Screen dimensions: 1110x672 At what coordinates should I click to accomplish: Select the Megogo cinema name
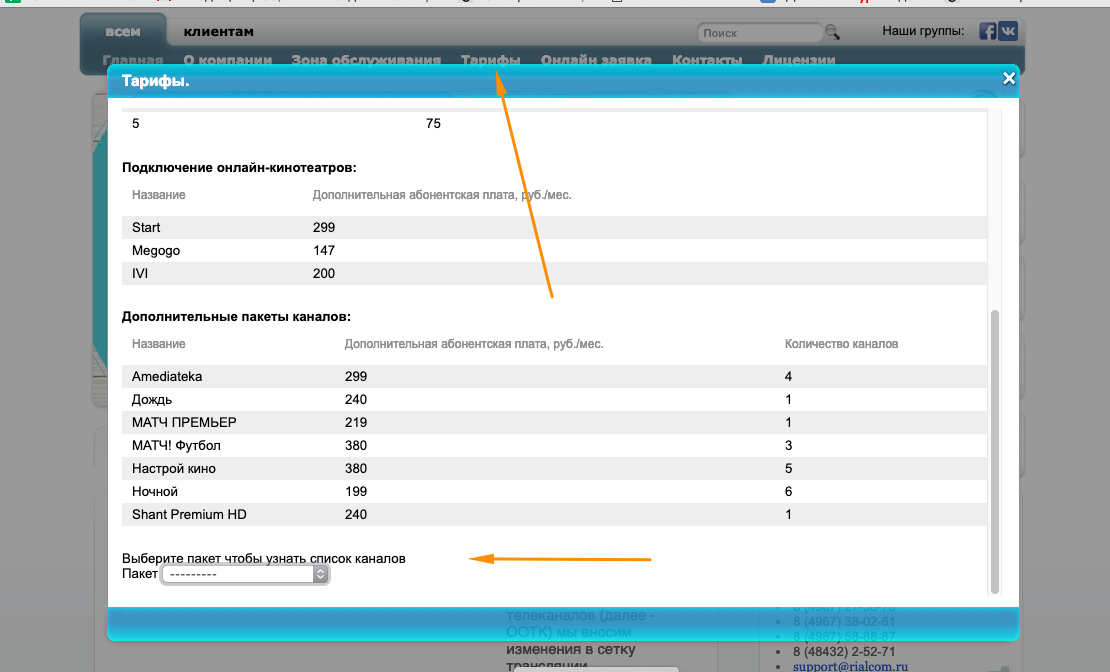pos(156,251)
